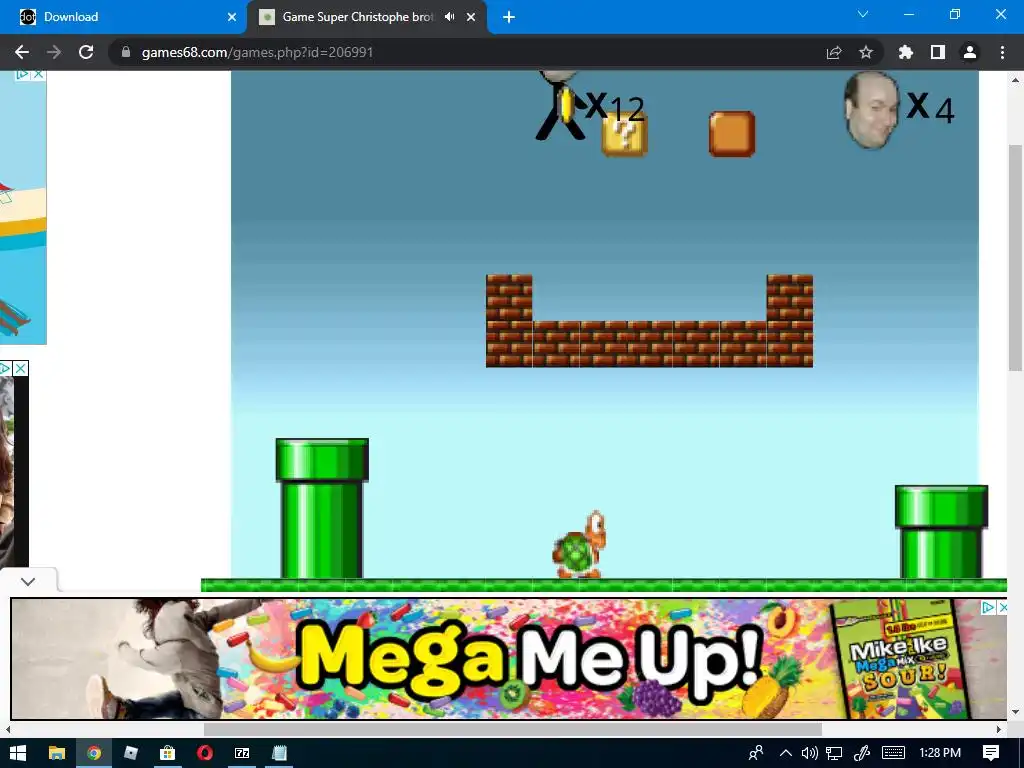Click the green Koopa turtle enemy
Viewport: 1024px width, 768px height.
tap(579, 545)
